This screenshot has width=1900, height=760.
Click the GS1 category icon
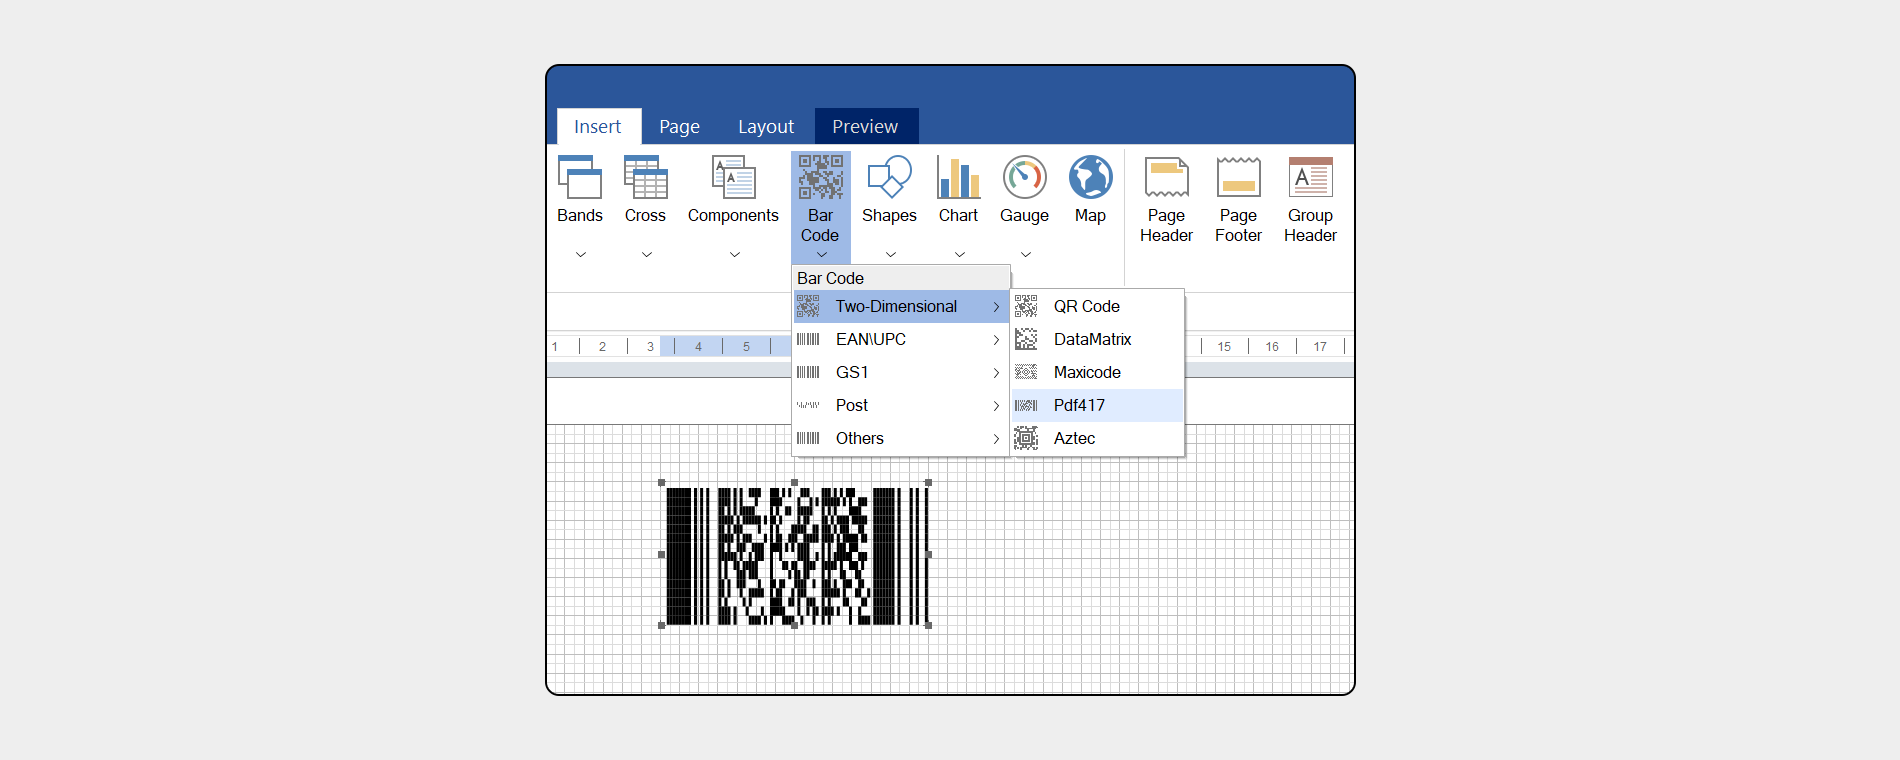pyautogui.click(x=808, y=372)
